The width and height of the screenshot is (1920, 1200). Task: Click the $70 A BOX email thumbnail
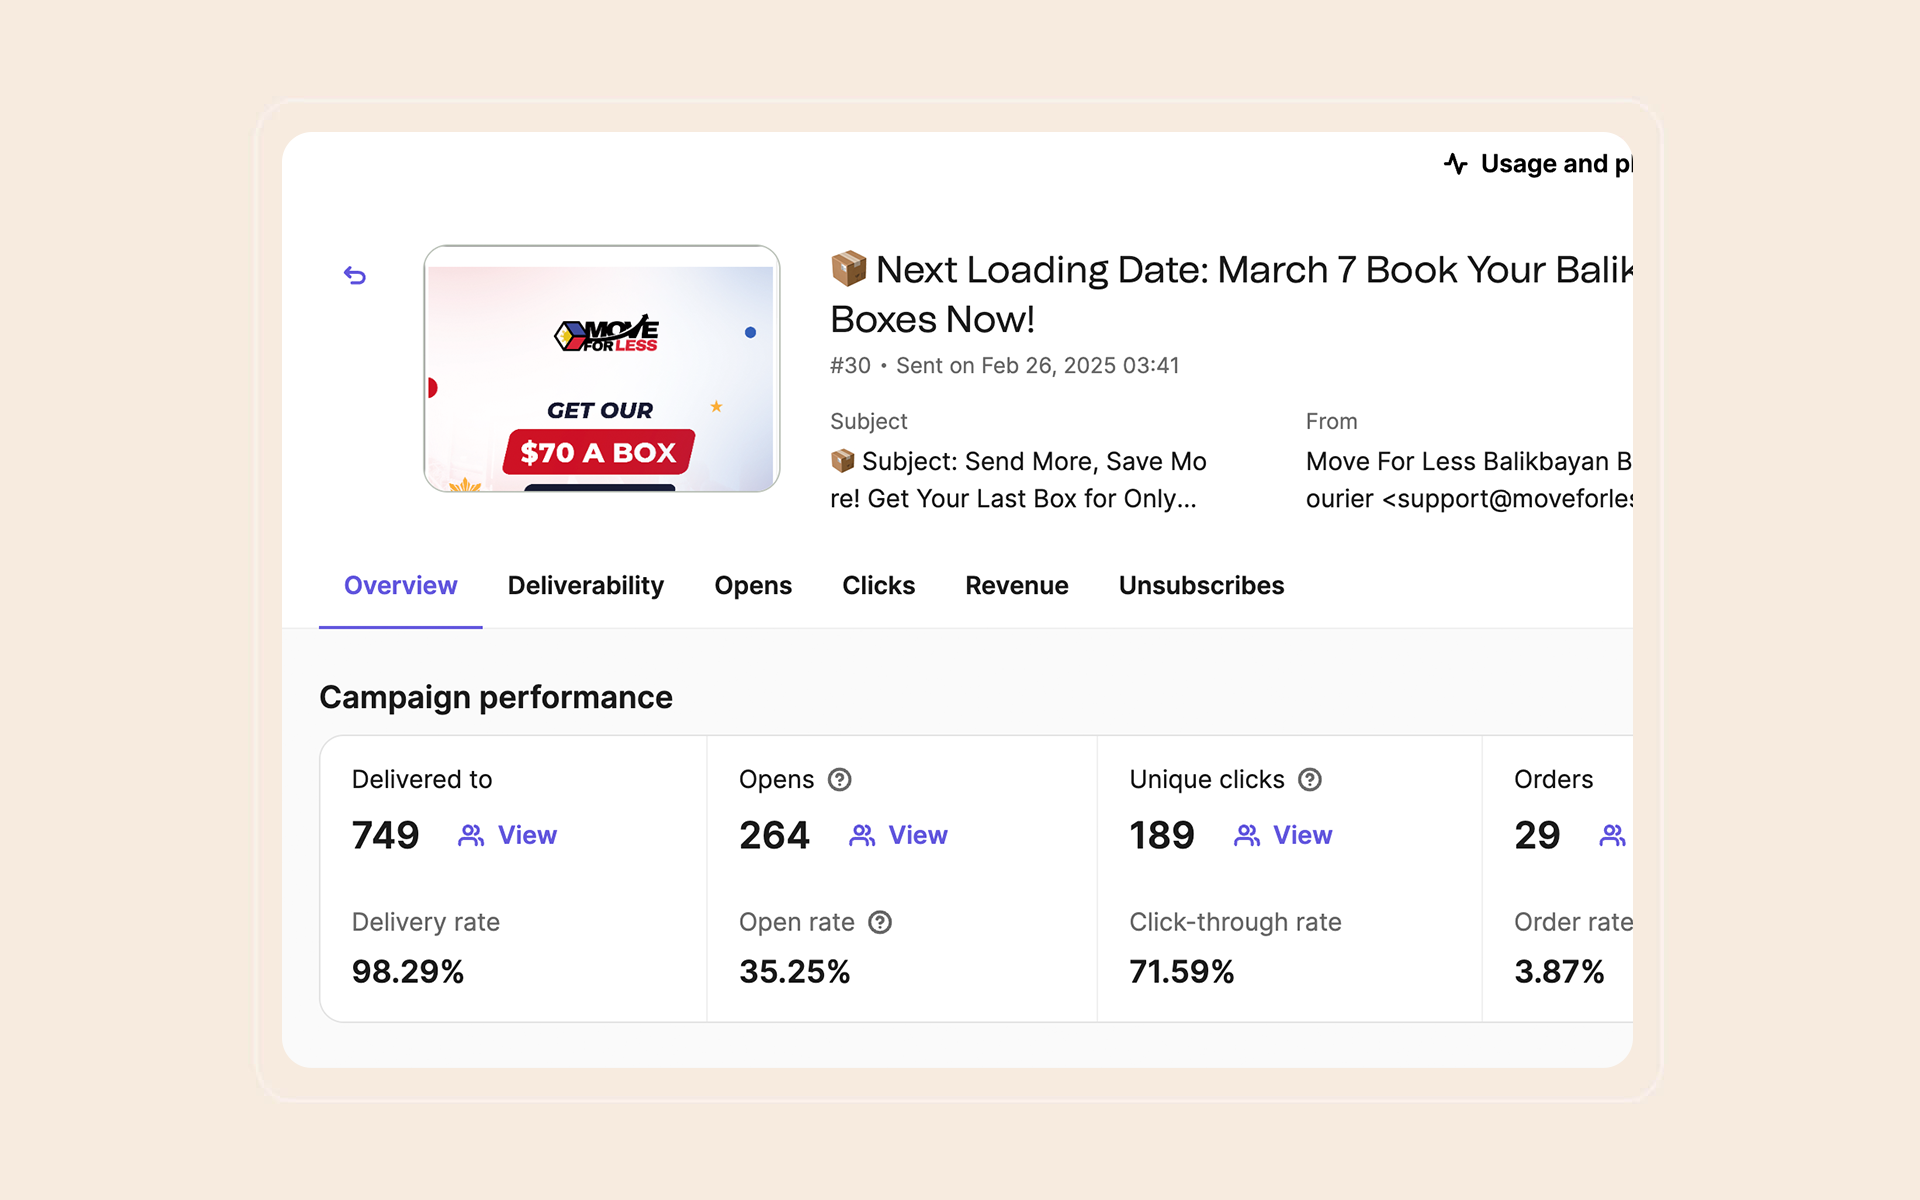(601, 369)
